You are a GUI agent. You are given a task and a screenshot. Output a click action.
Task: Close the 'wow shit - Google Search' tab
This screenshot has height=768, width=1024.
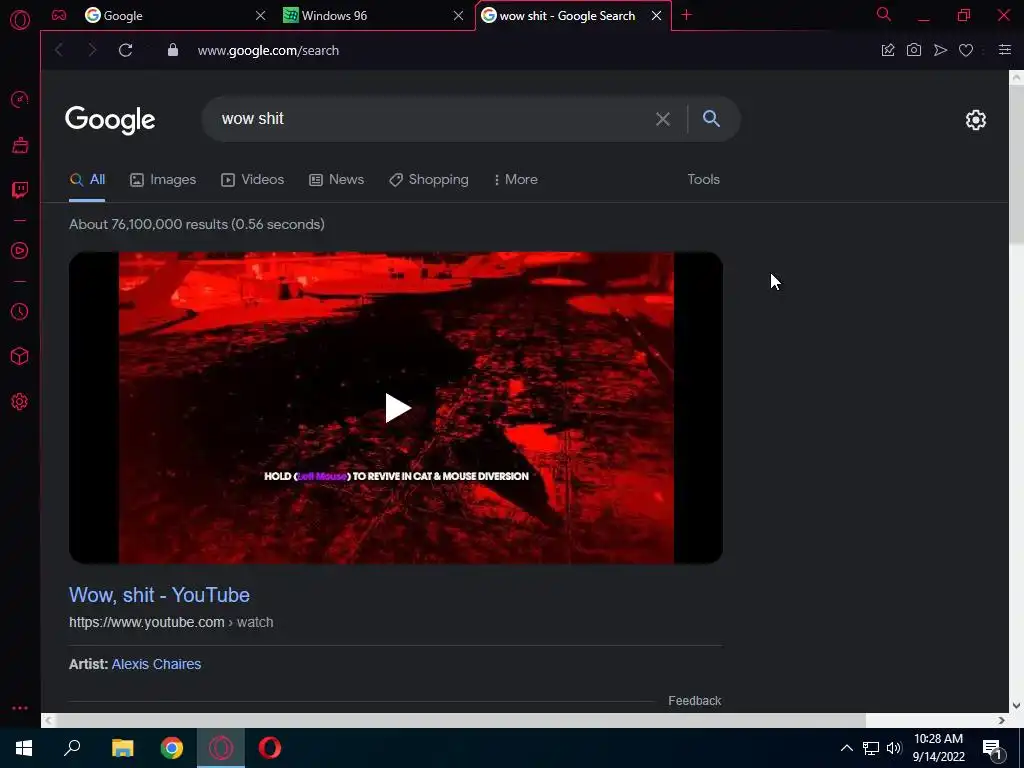pyautogui.click(x=656, y=15)
